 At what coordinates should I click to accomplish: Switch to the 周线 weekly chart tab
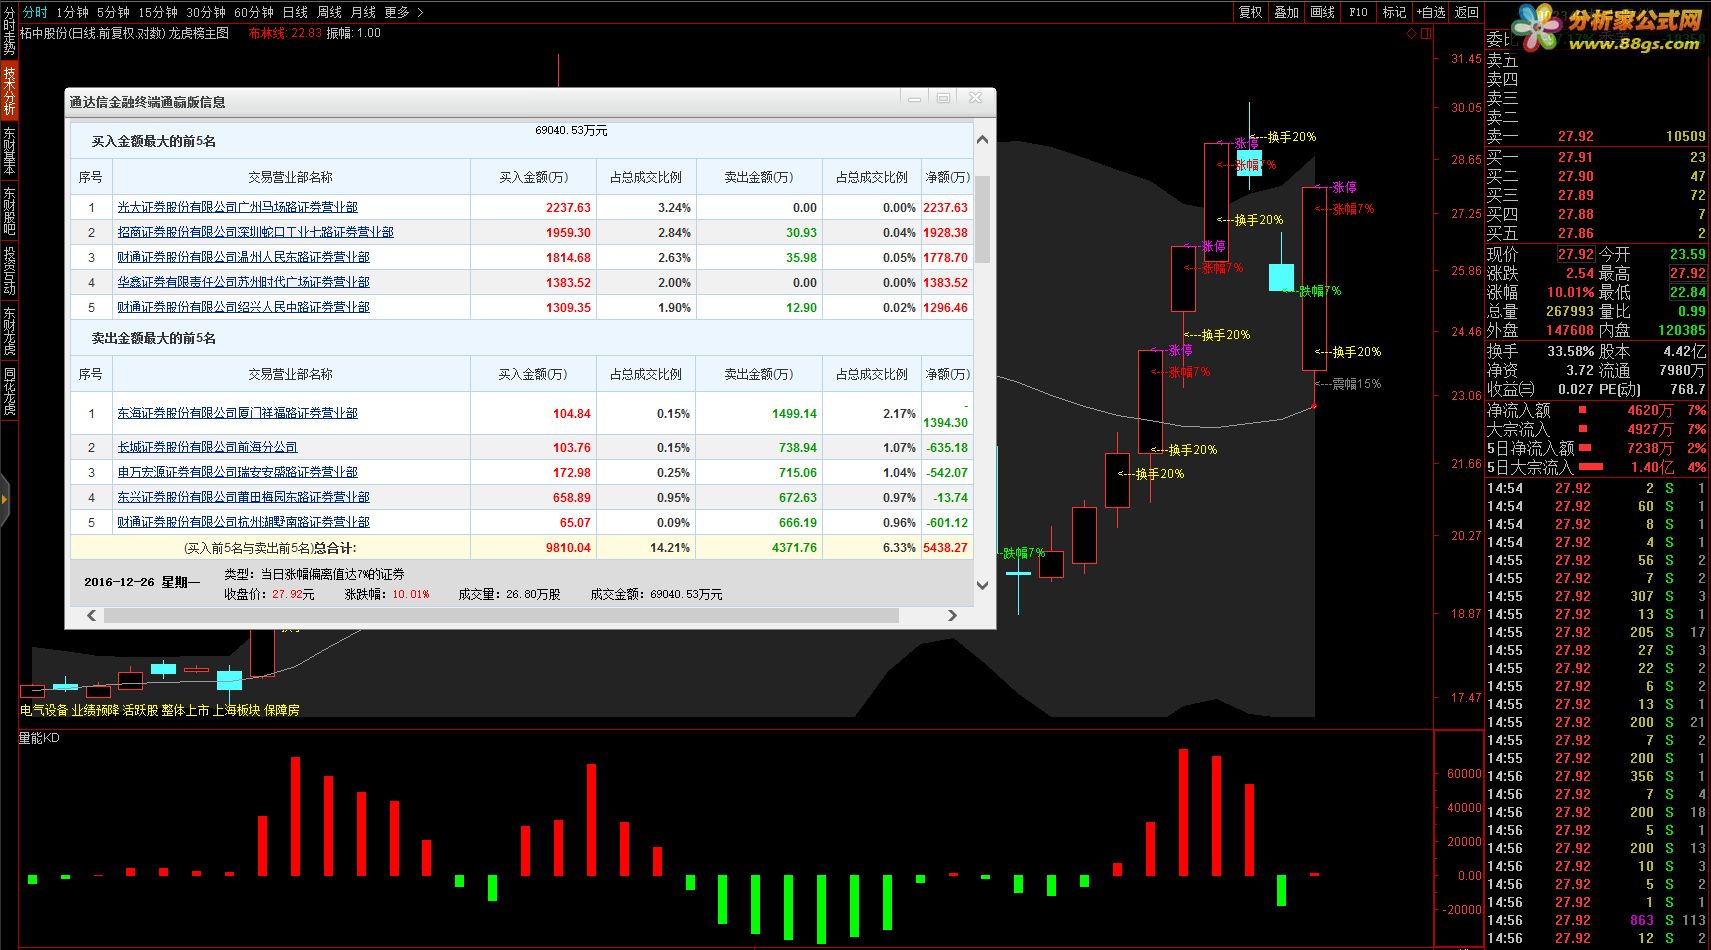pos(329,12)
